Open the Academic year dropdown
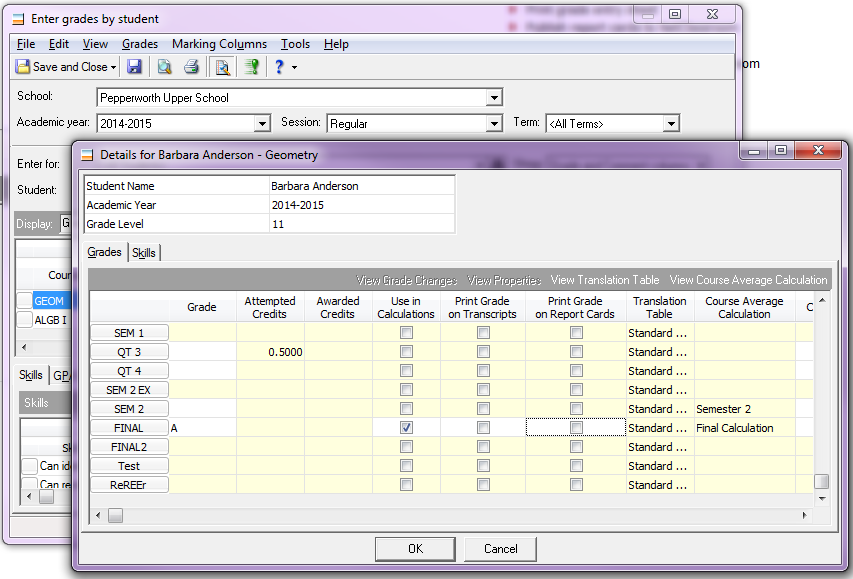853x579 pixels. click(x=262, y=124)
